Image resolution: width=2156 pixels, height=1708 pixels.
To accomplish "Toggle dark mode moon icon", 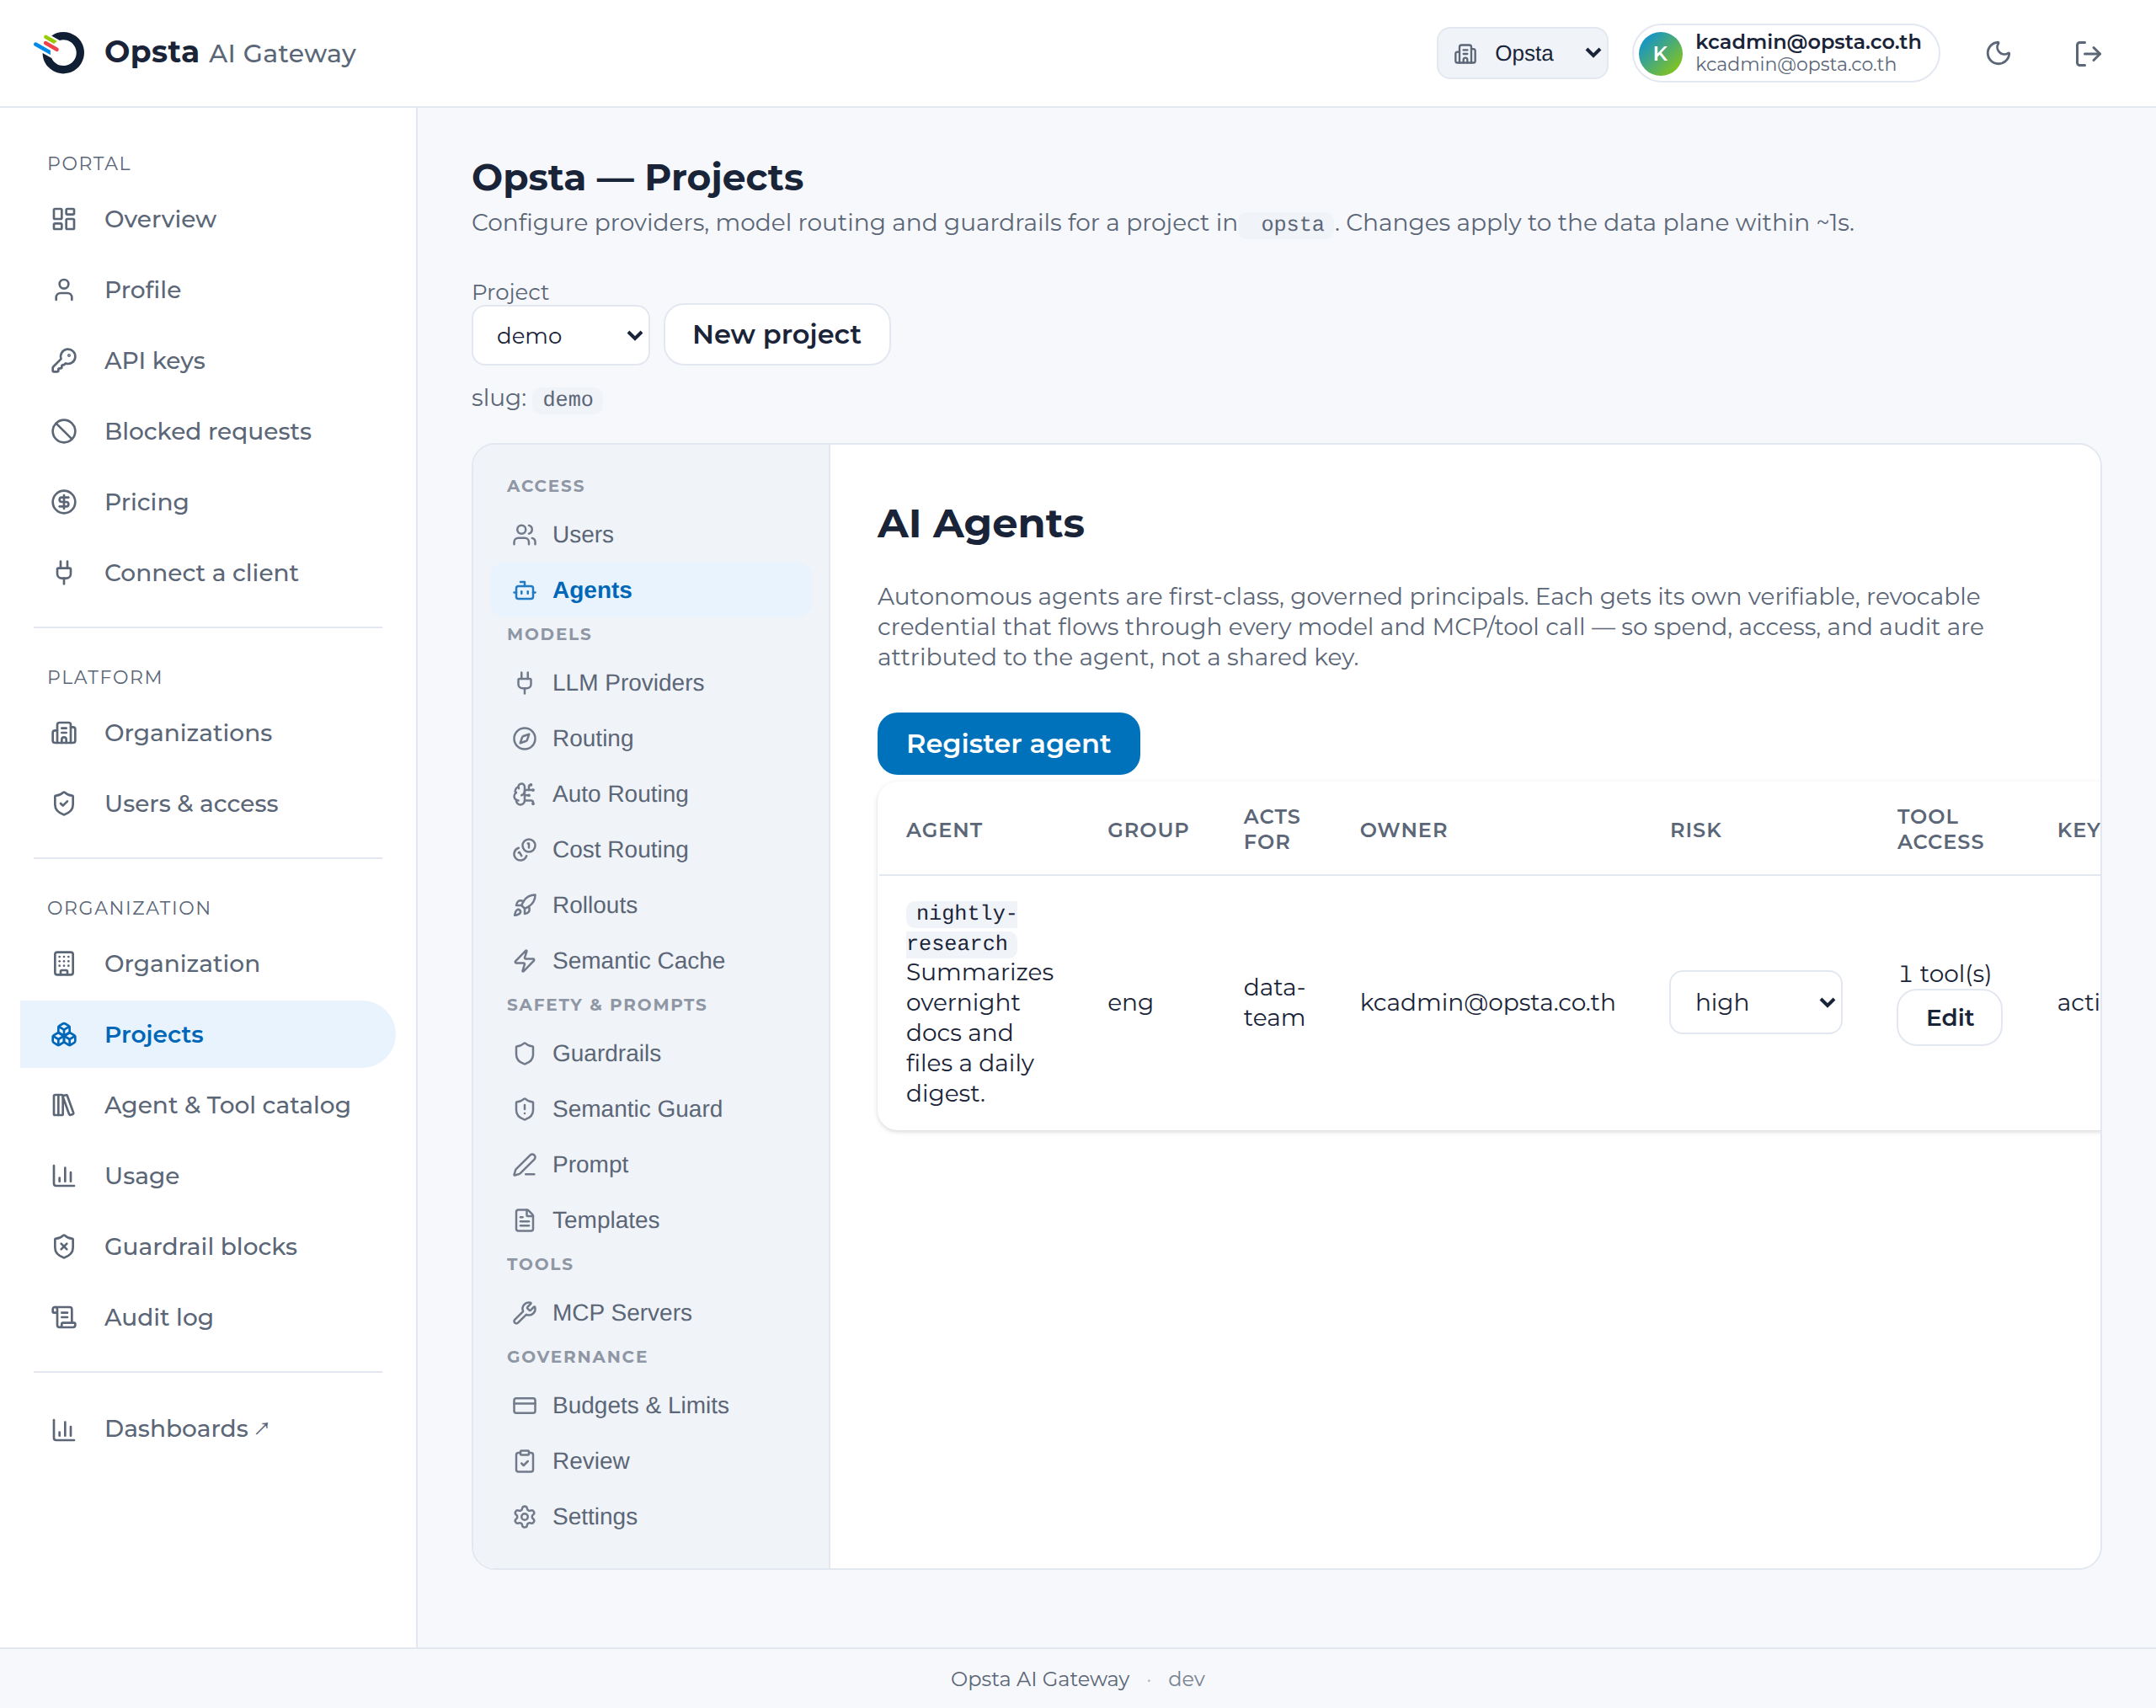I will click(x=1997, y=53).
